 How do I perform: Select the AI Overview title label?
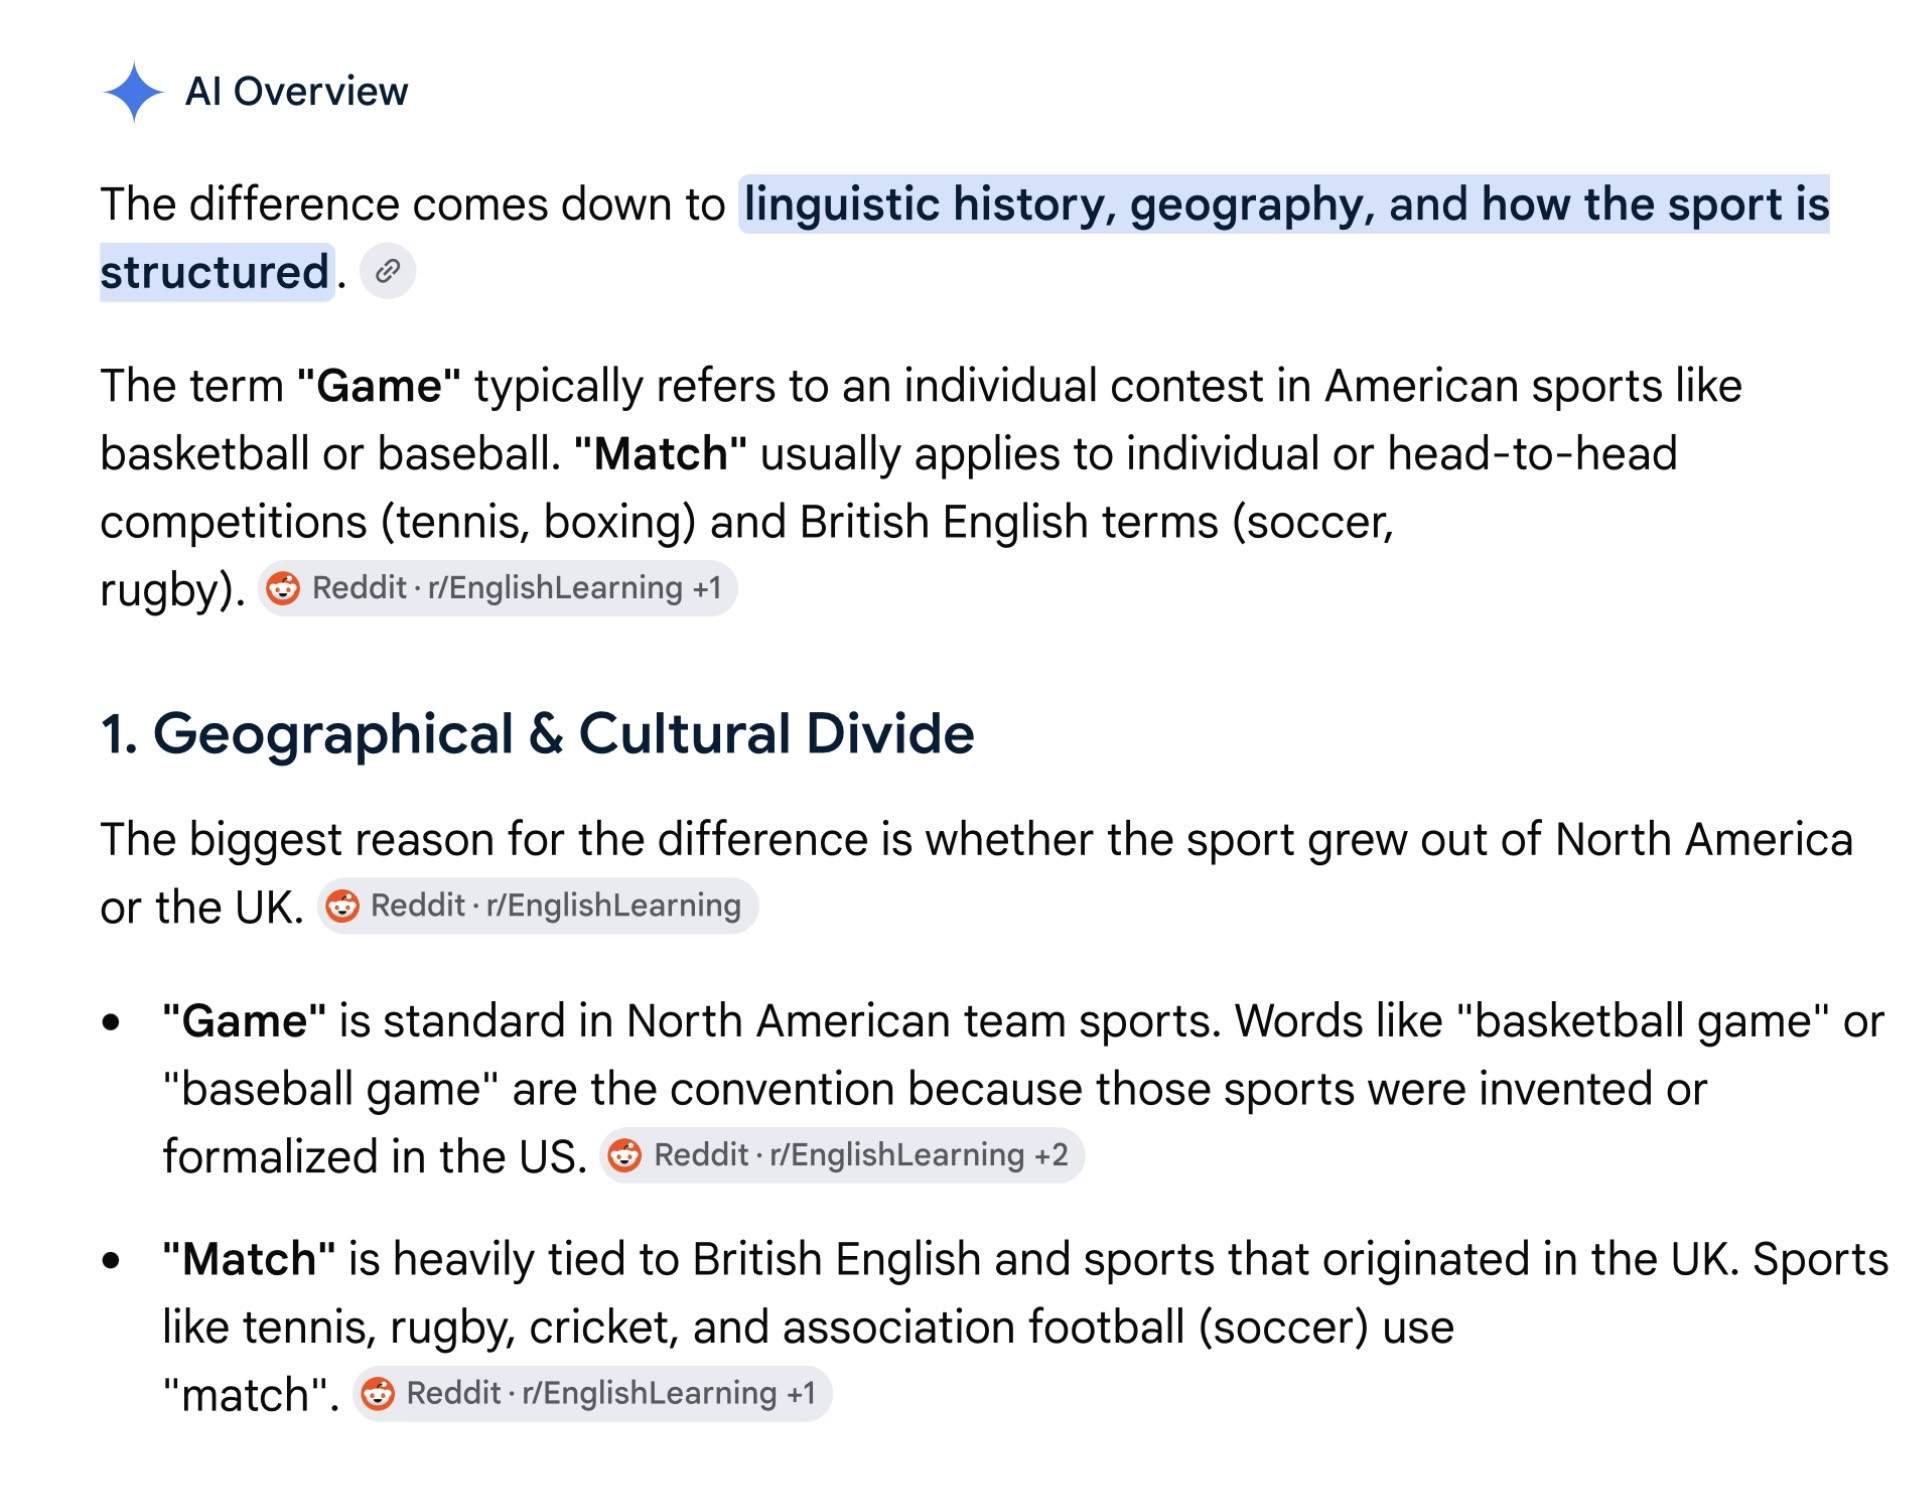(296, 92)
